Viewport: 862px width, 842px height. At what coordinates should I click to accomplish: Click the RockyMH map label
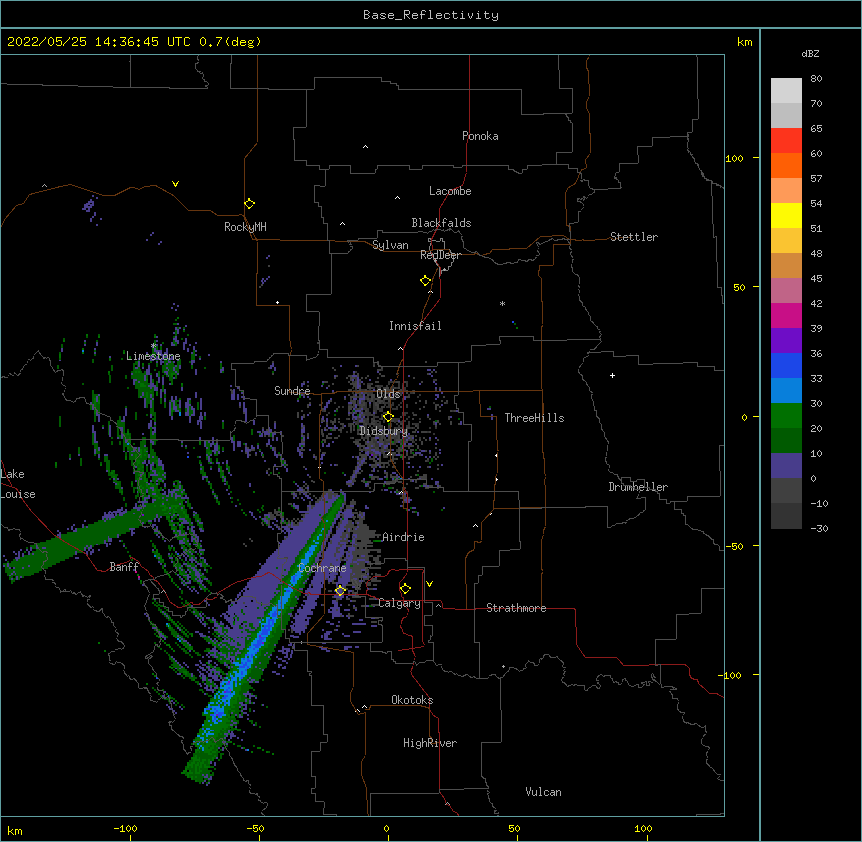pyautogui.click(x=245, y=227)
